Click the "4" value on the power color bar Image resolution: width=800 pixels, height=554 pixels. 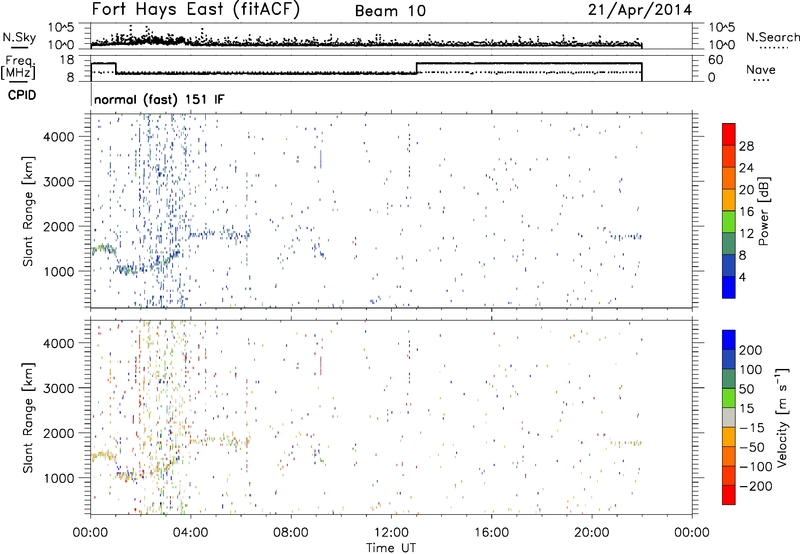(x=742, y=277)
